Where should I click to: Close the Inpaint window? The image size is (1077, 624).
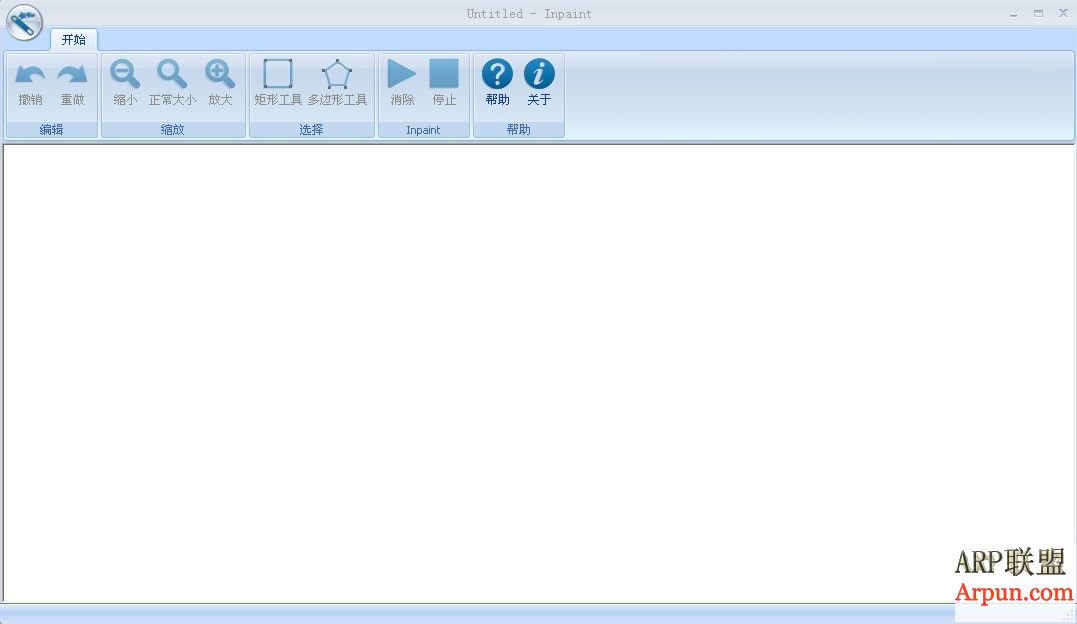click(x=1063, y=13)
